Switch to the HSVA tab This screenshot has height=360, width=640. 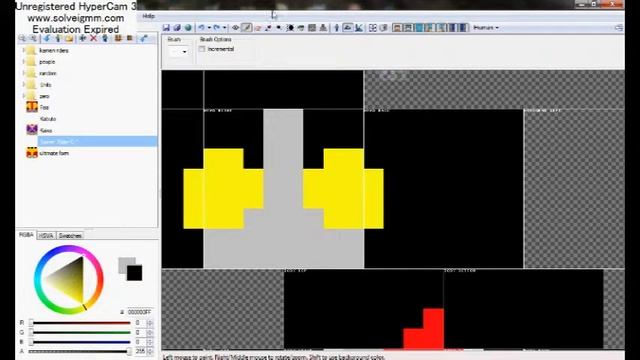point(46,236)
